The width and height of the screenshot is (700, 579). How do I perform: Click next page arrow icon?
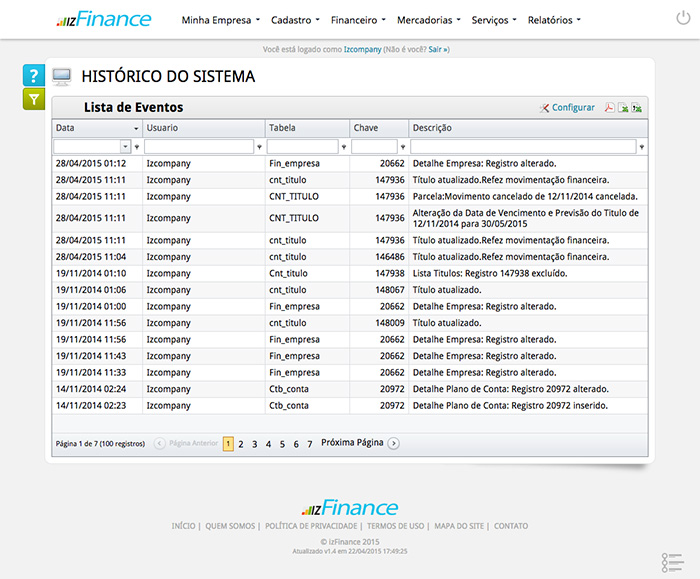tap(393, 443)
